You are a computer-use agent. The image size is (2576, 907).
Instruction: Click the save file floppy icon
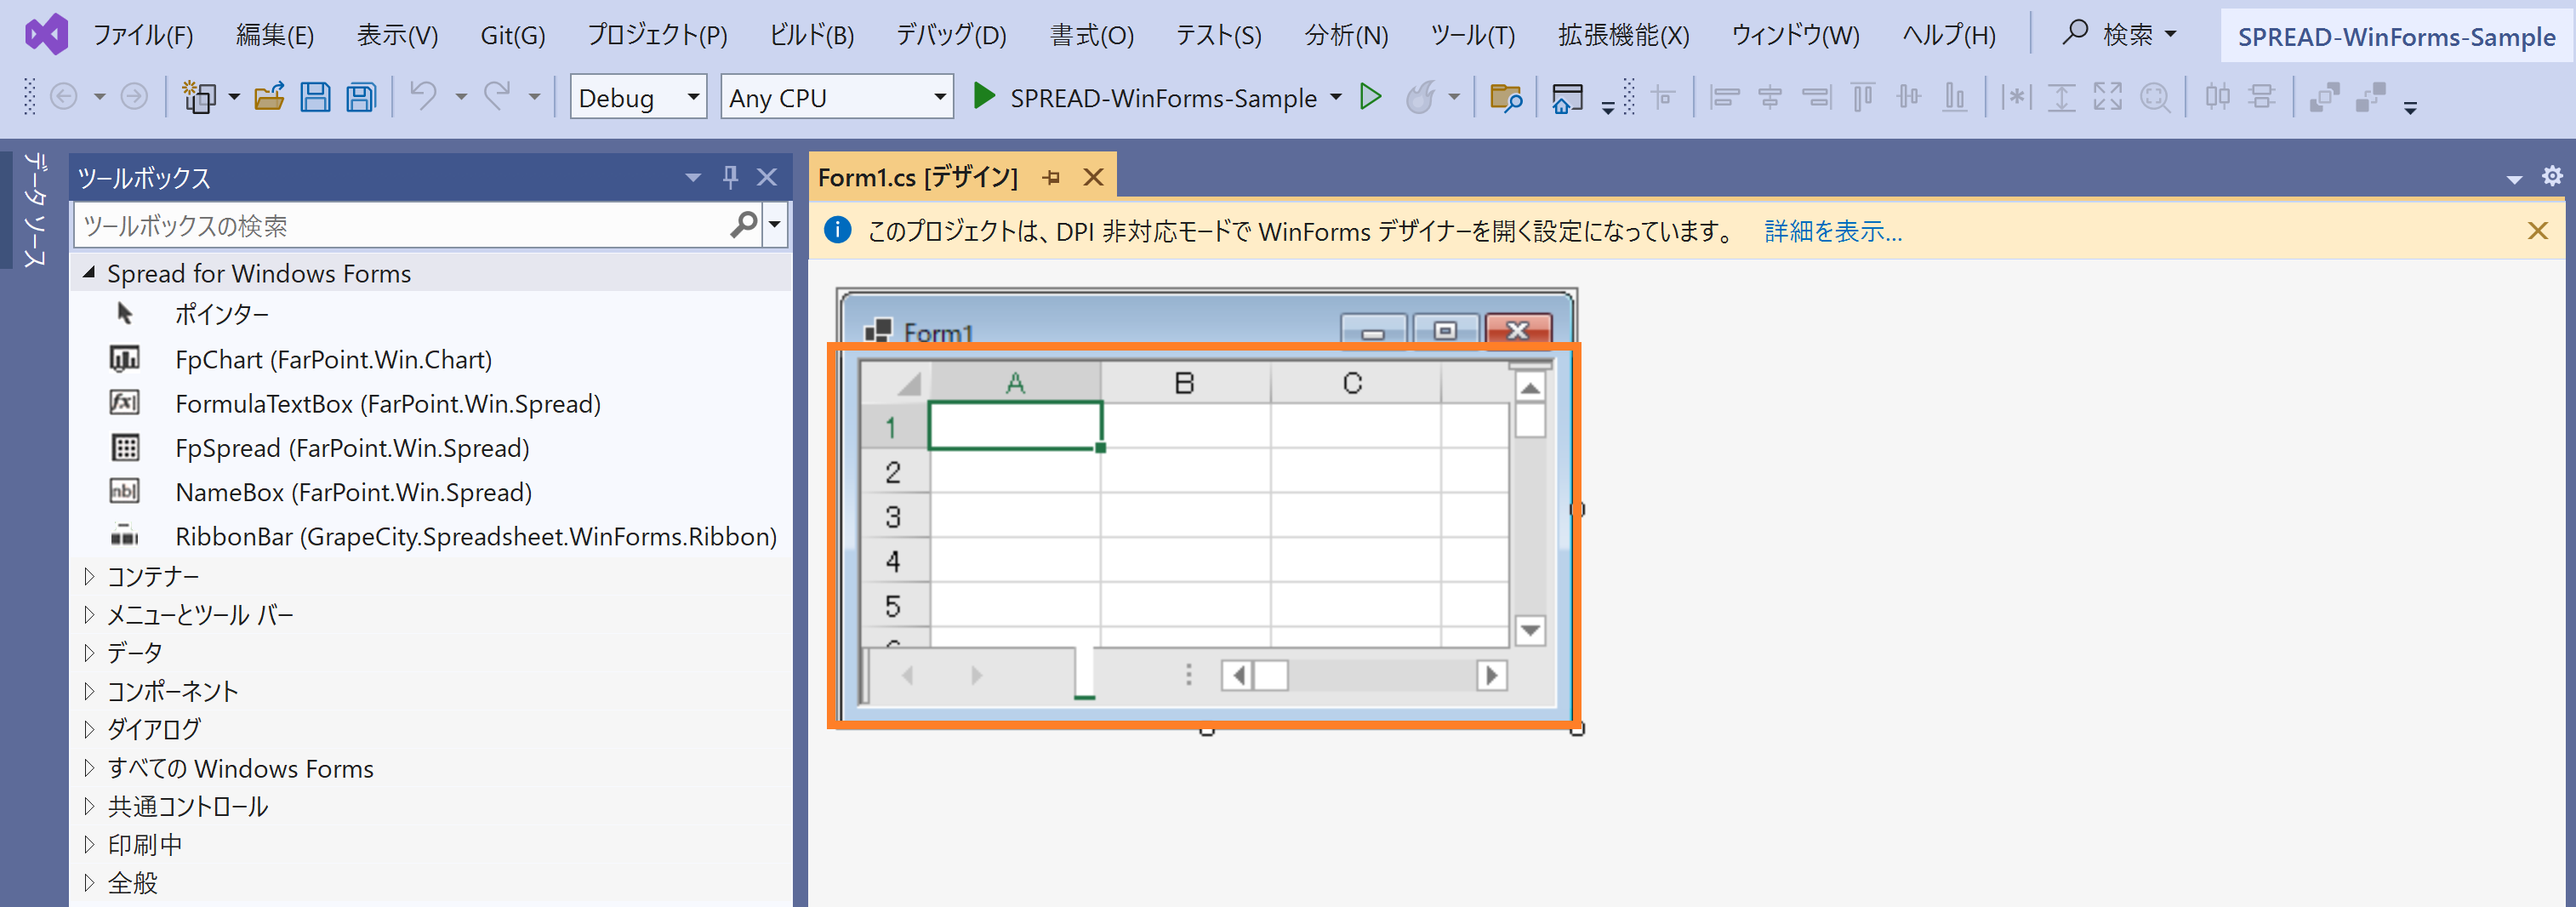pos(315,97)
